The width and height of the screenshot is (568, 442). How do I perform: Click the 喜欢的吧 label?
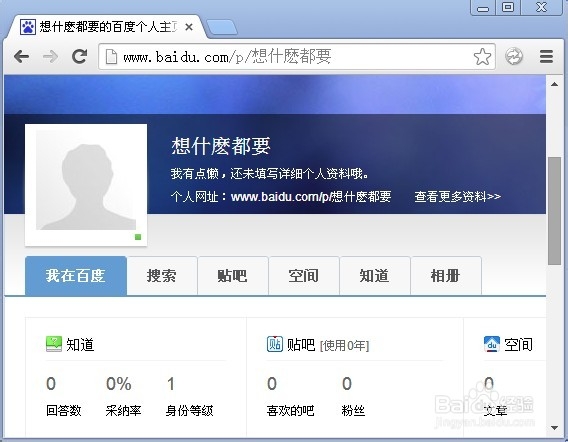(290, 410)
